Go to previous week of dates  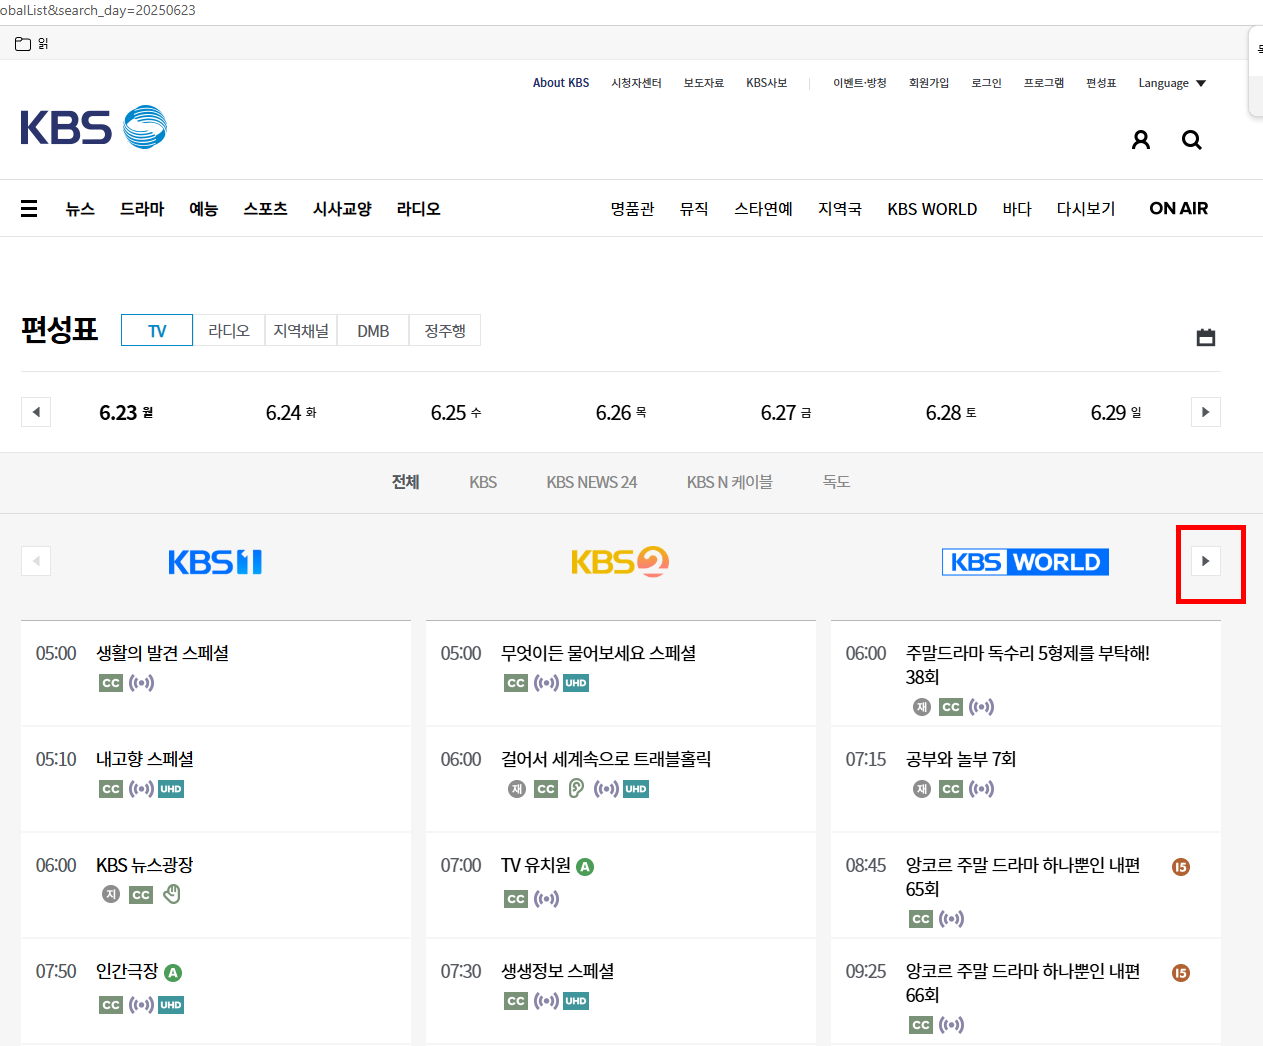(36, 412)
